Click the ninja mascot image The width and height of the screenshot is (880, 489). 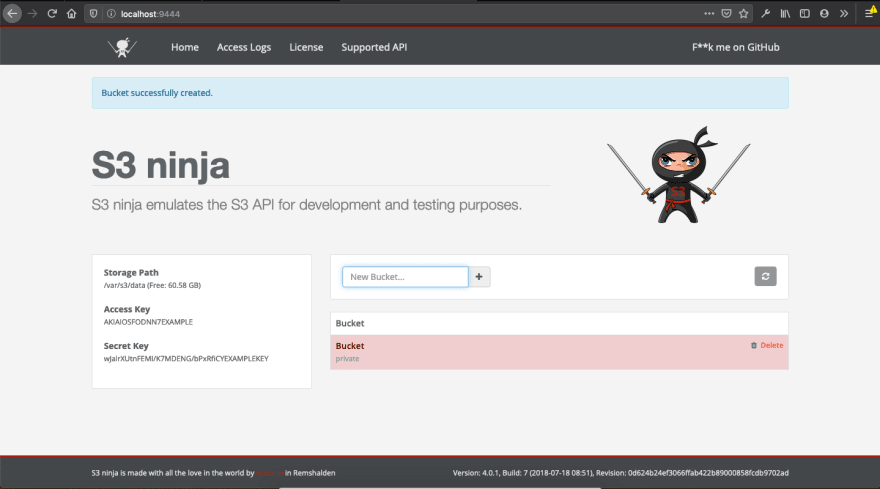679,175
